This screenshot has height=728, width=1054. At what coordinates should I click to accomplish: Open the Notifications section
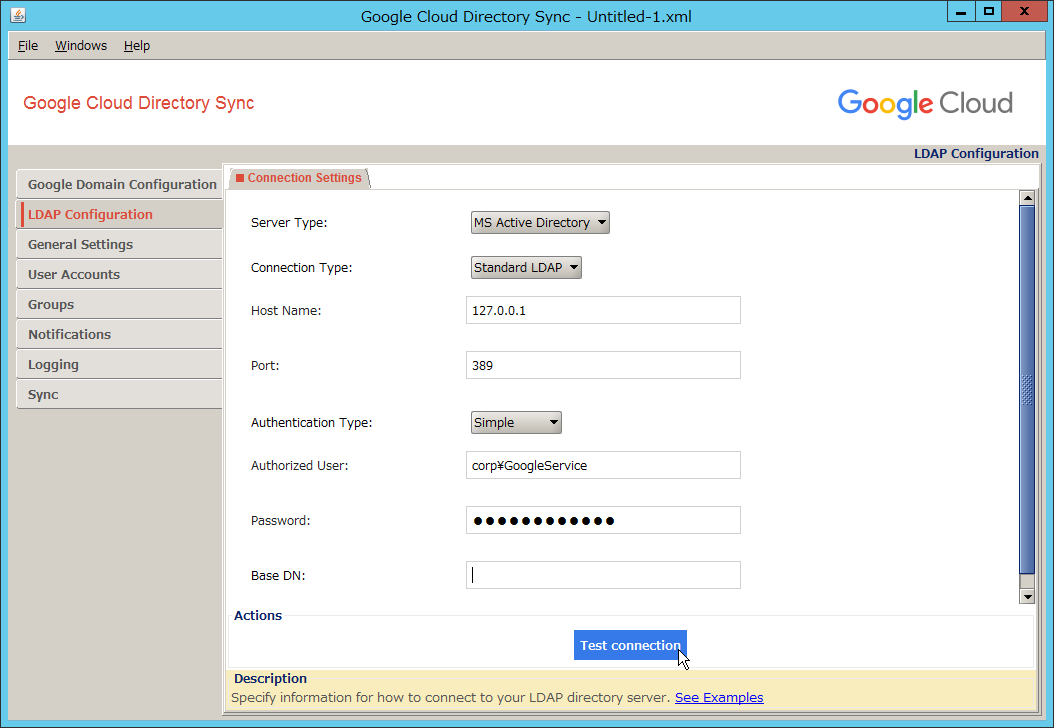(x=120, y=334)
